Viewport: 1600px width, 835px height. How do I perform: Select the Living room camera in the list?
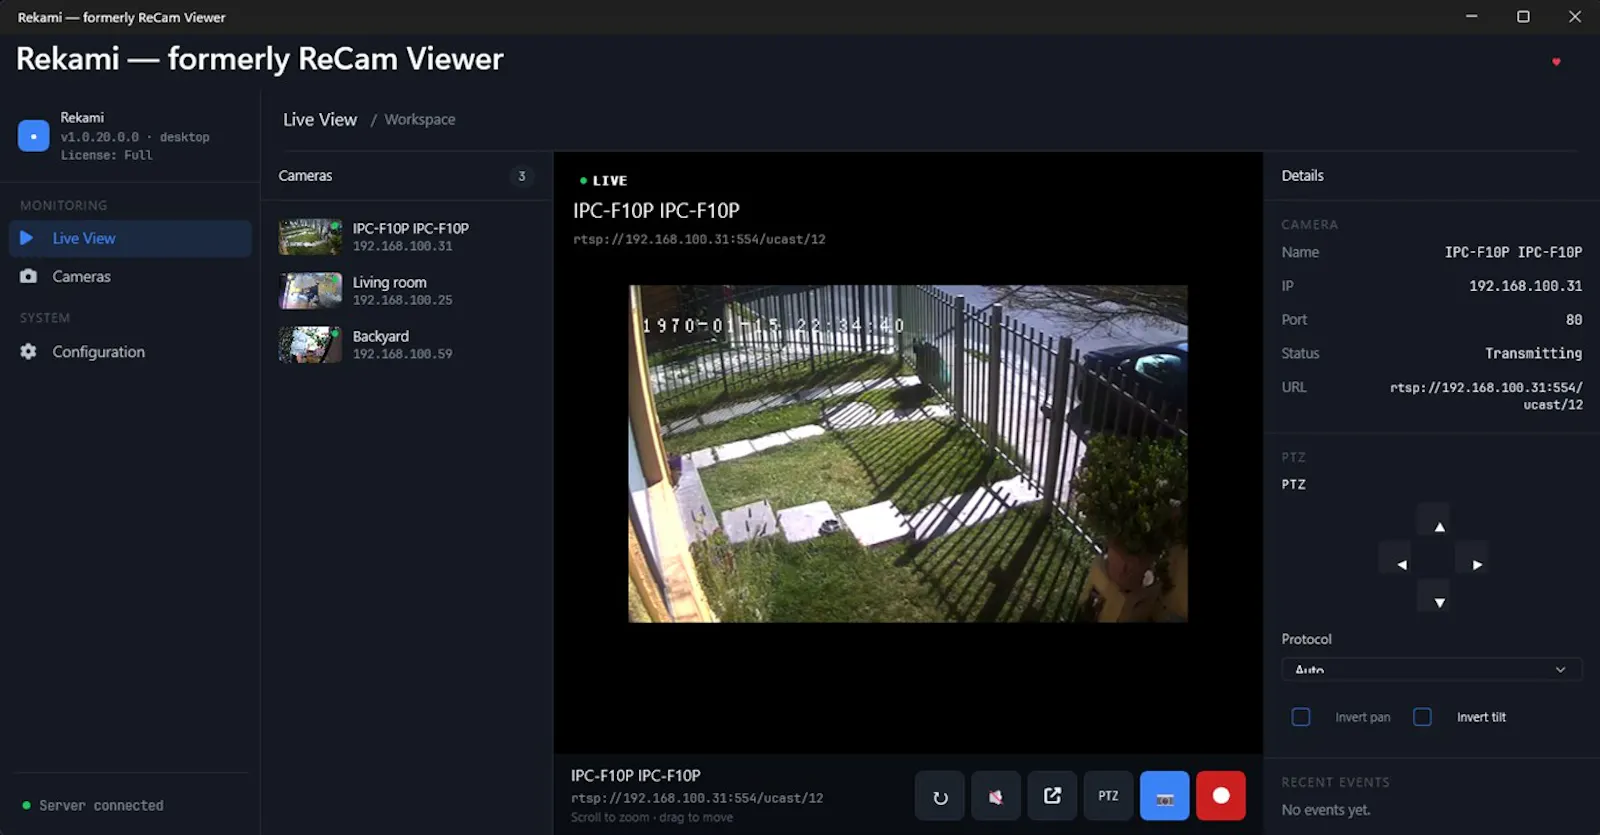[x=406, y=291]
